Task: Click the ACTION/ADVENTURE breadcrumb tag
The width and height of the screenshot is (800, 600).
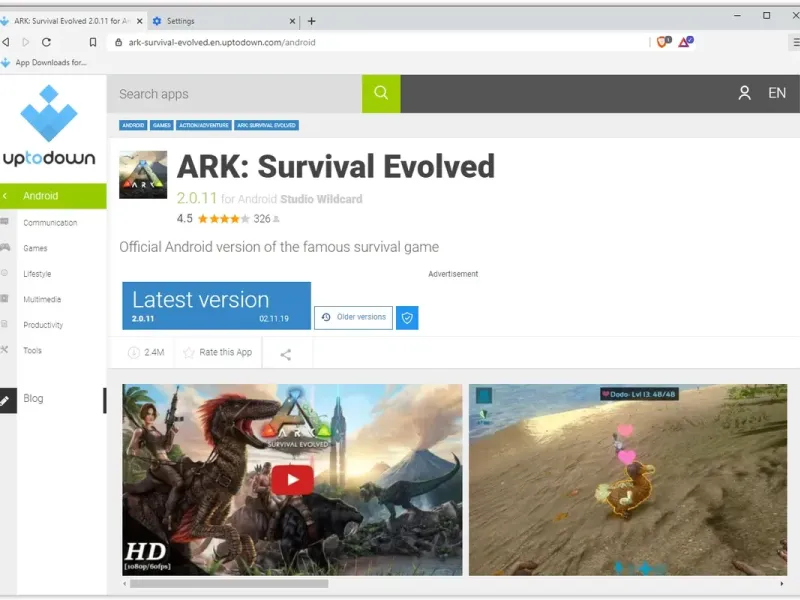Action: pyautogui.click(x=204, y=125)
